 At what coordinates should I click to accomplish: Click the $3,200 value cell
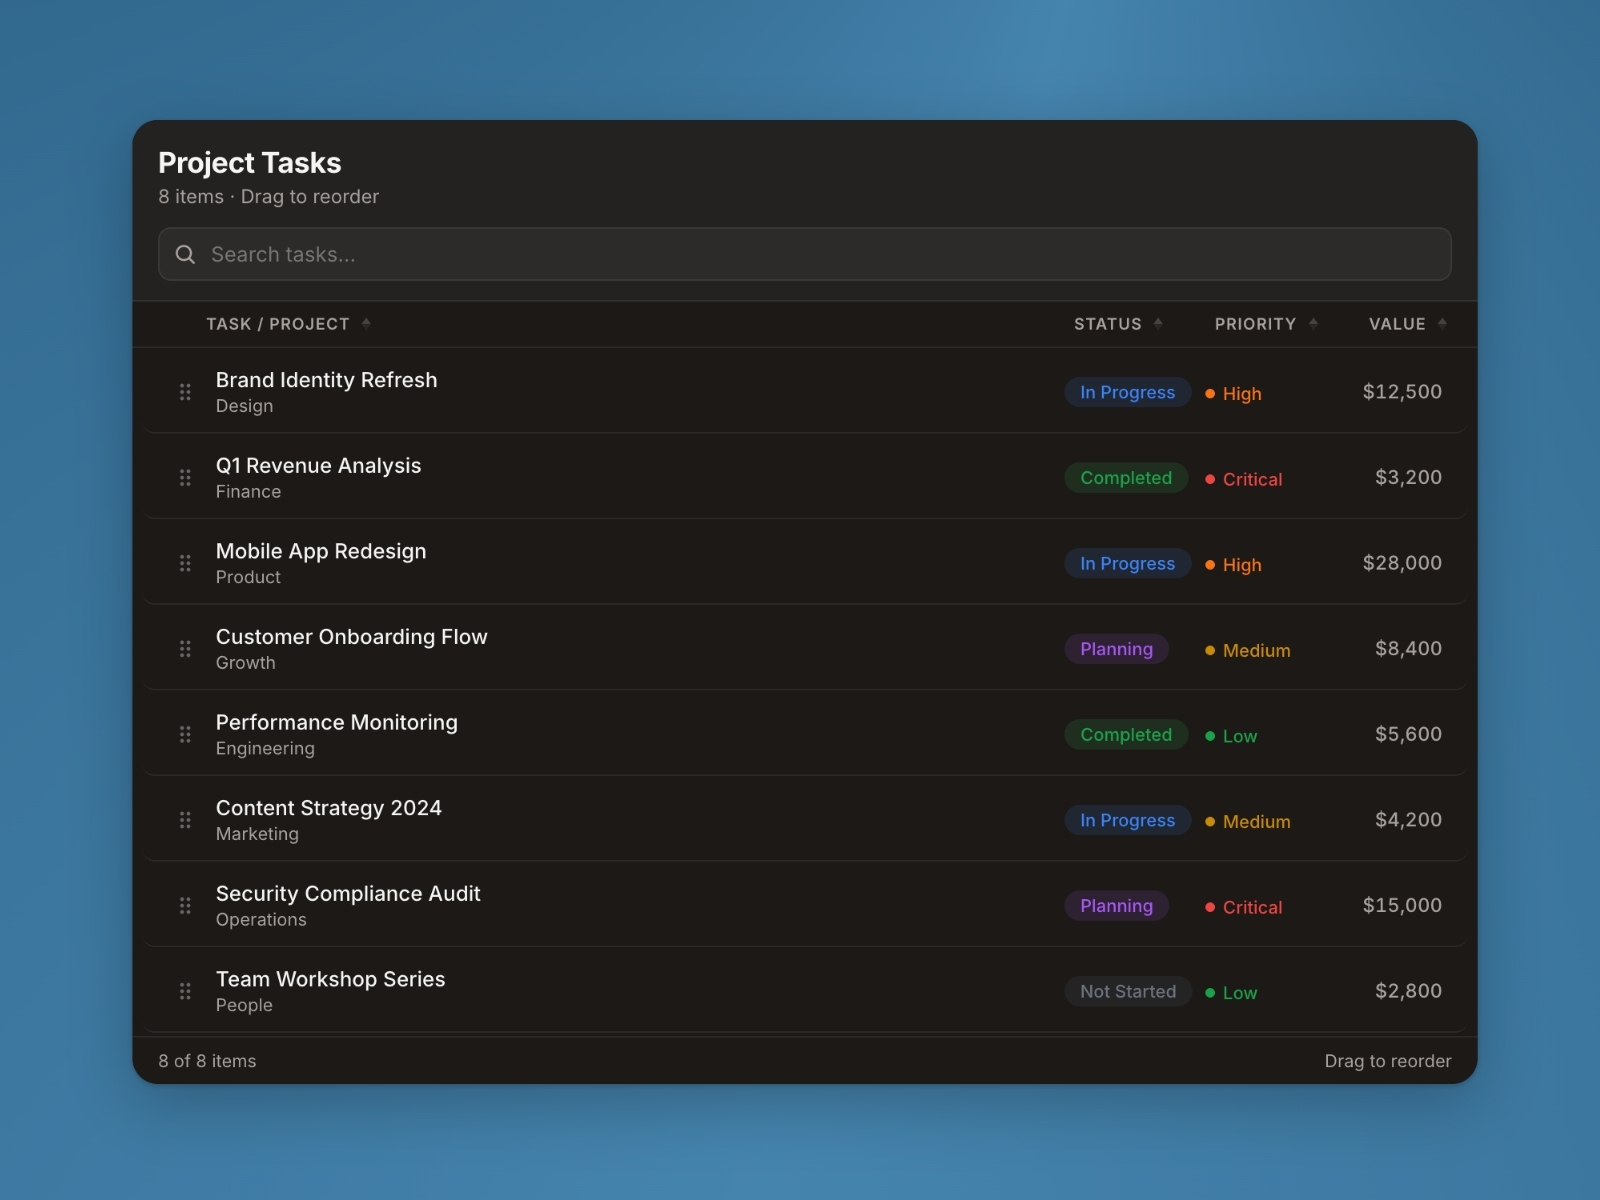pyautogui.click(x=1408, y=477)
